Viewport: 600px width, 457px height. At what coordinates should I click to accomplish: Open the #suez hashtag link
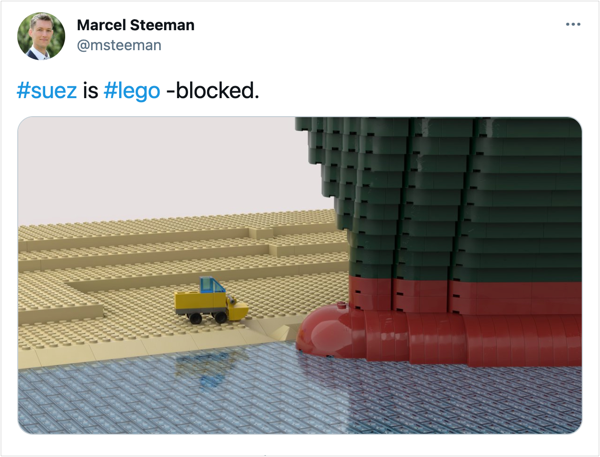[47, 91]
